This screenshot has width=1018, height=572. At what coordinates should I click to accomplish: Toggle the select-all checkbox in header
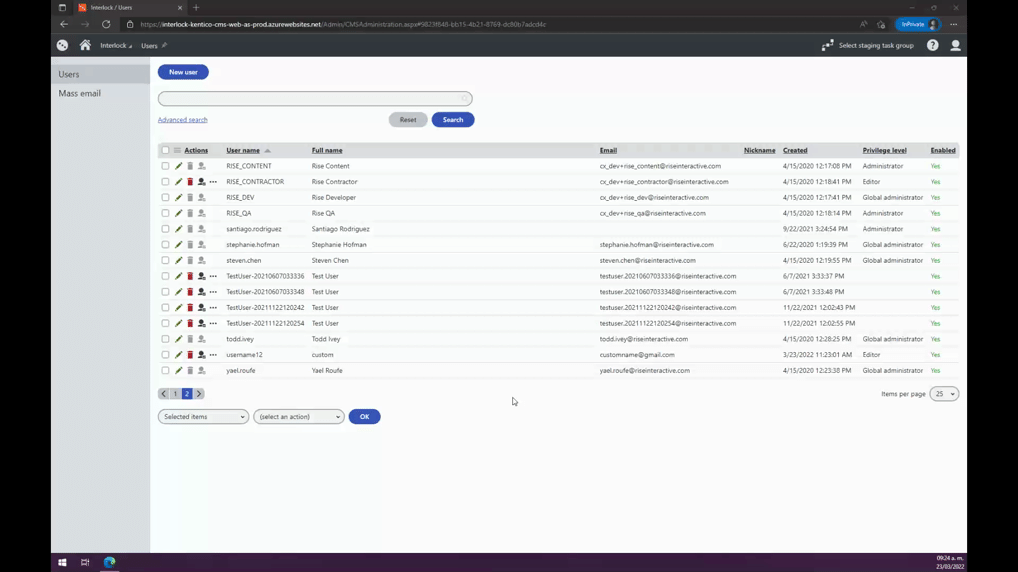click(x=166, y=150)
